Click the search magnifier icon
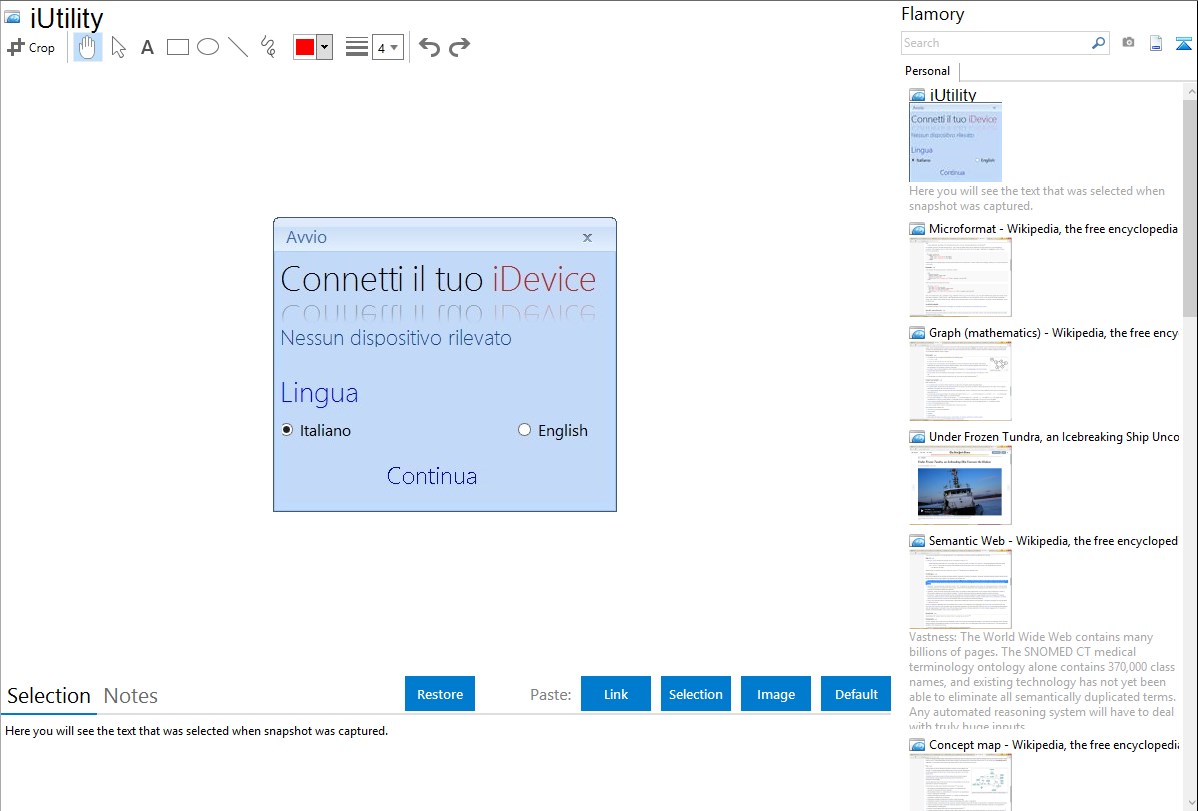 click(1099, 43)
